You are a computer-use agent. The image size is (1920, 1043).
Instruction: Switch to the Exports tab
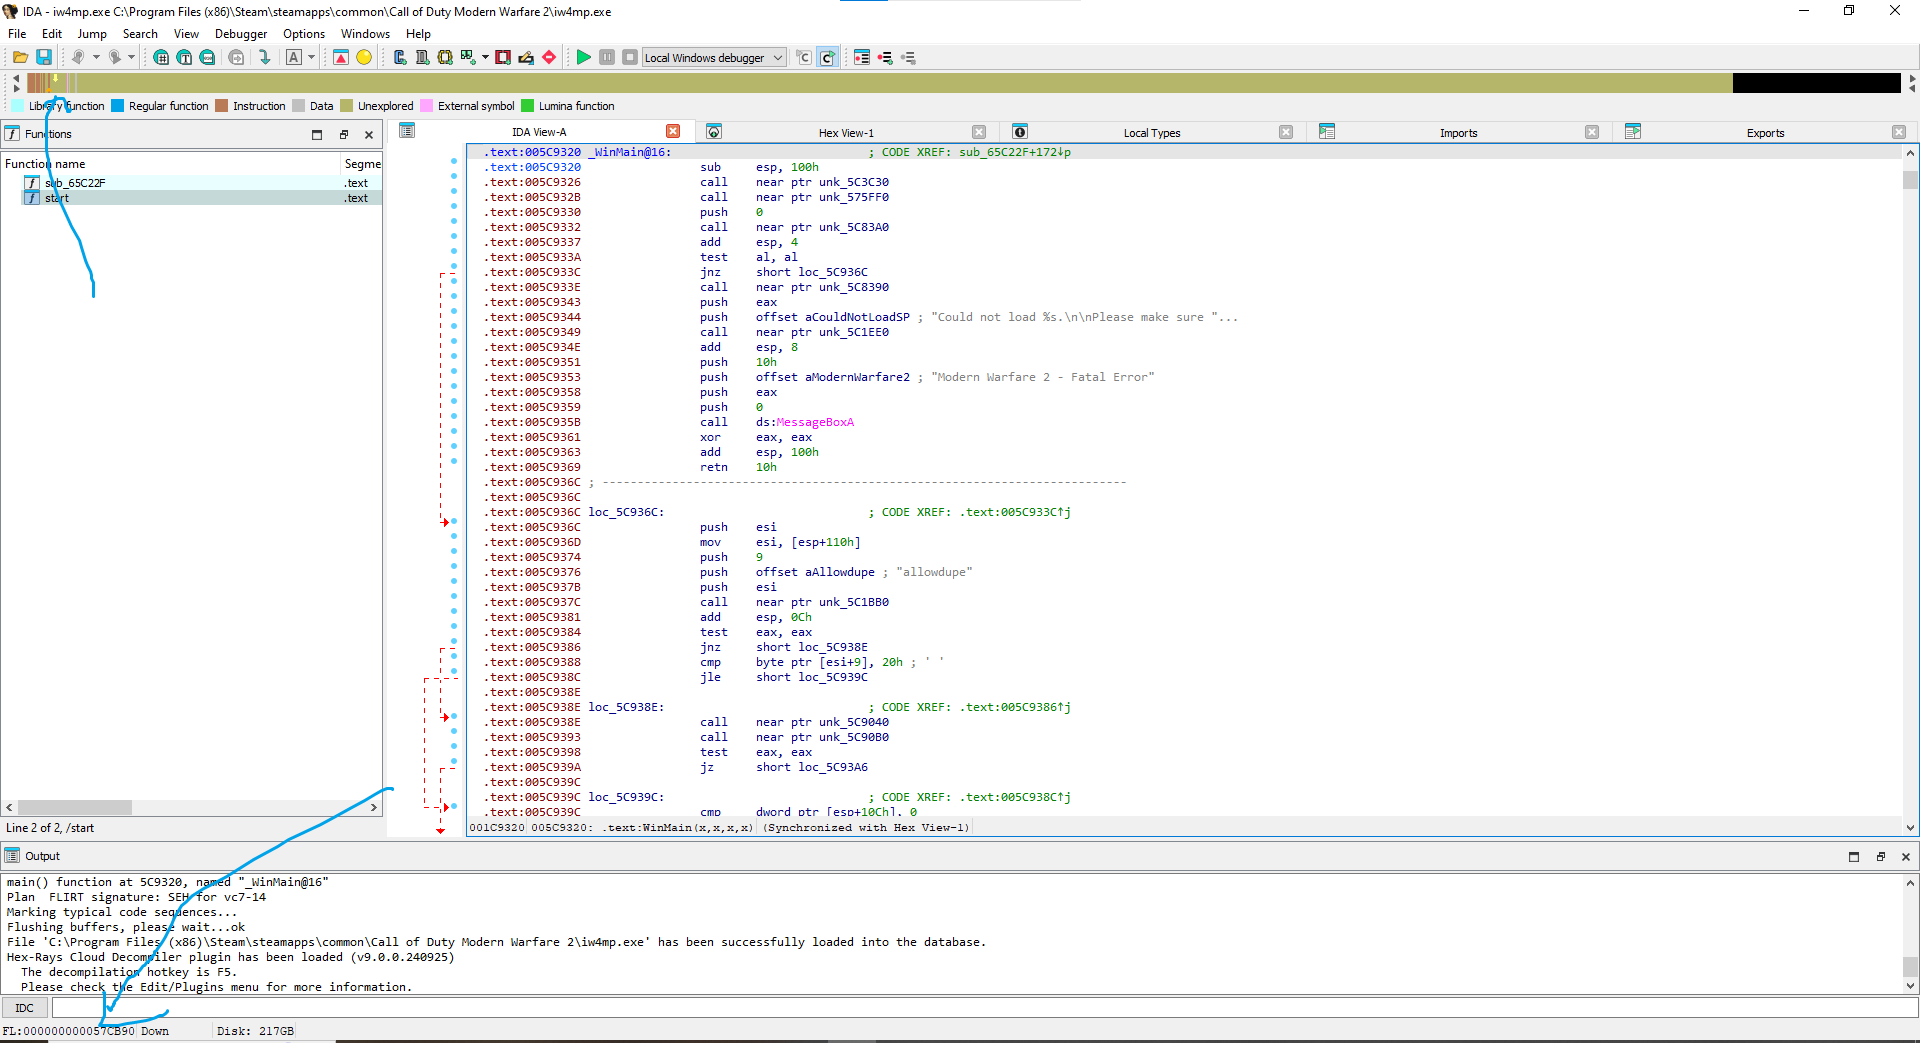[x=1765, y=132]
